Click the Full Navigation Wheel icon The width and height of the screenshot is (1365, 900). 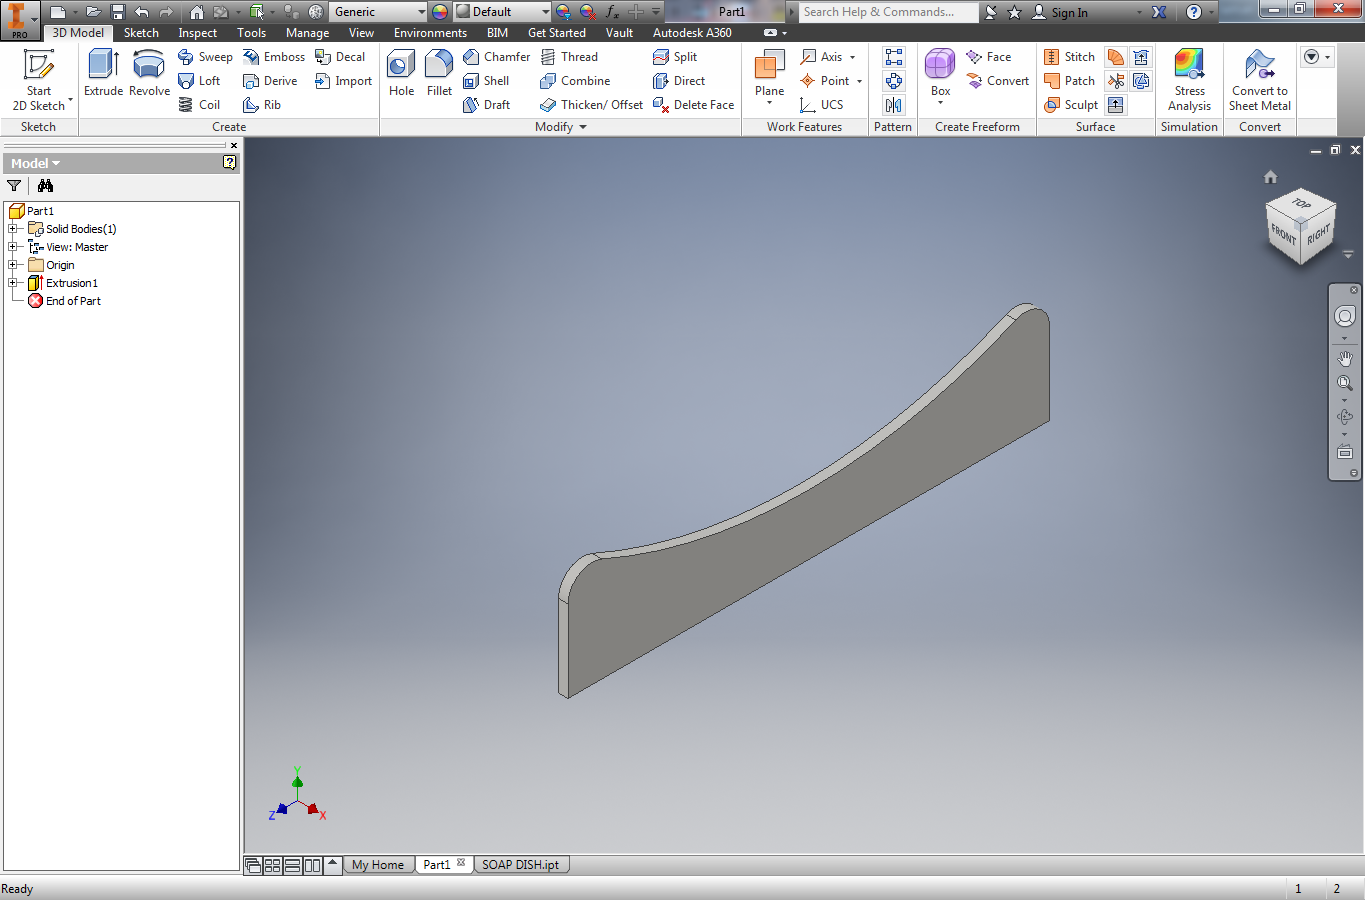point(1345,316)
